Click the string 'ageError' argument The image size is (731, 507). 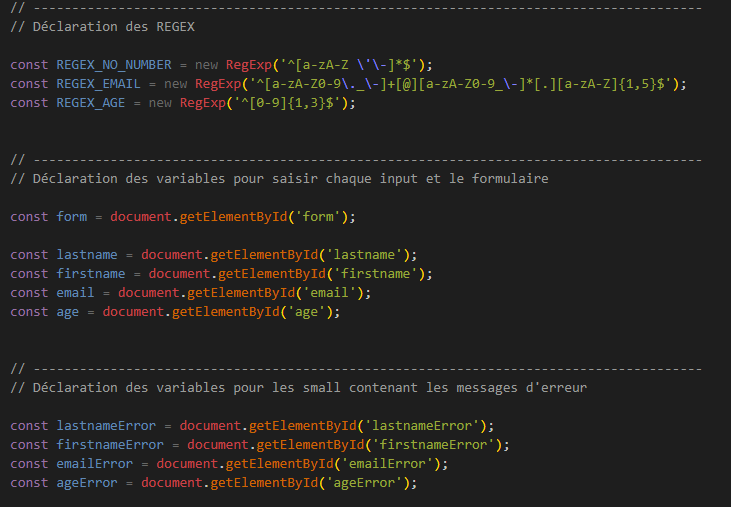364,483
